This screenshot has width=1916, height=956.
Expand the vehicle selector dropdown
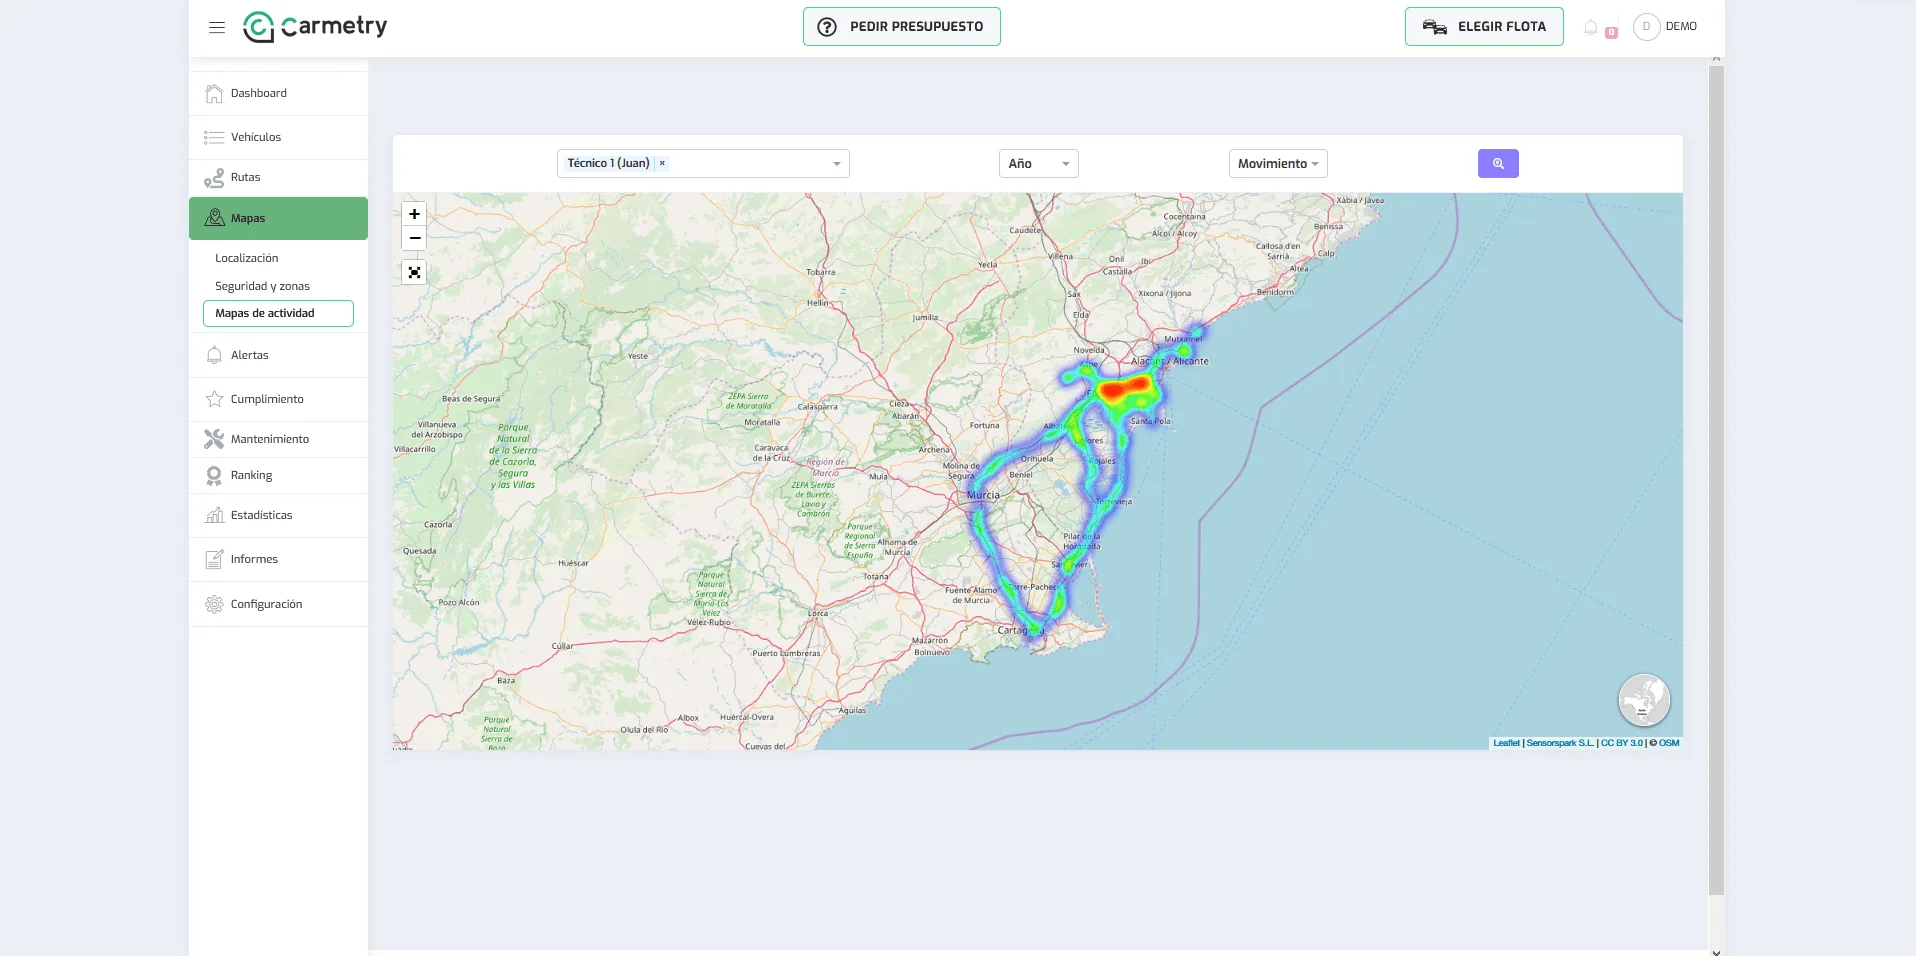tap(836, 164)
